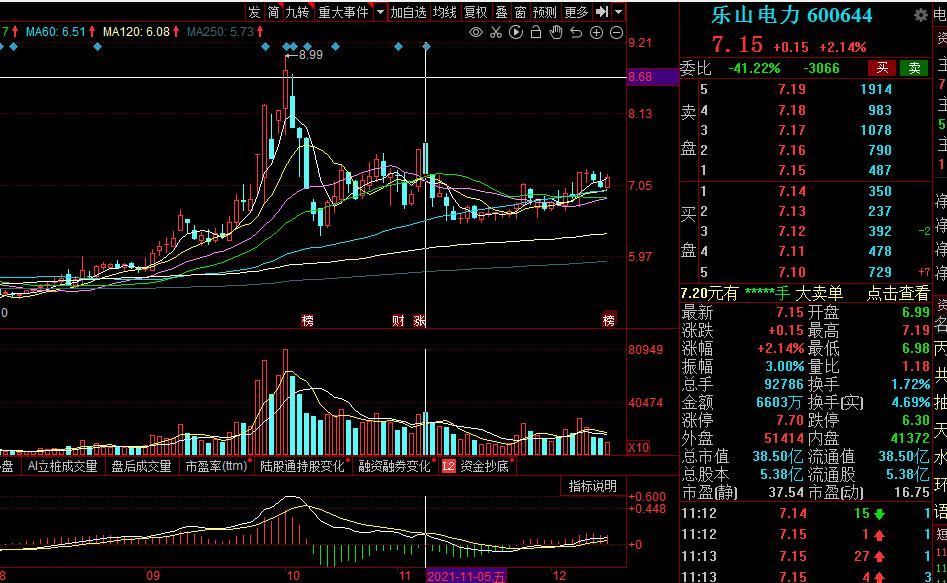Open the AI立桩成交量 tab
This screenshot has width=947, height=583.
[62, 465]
